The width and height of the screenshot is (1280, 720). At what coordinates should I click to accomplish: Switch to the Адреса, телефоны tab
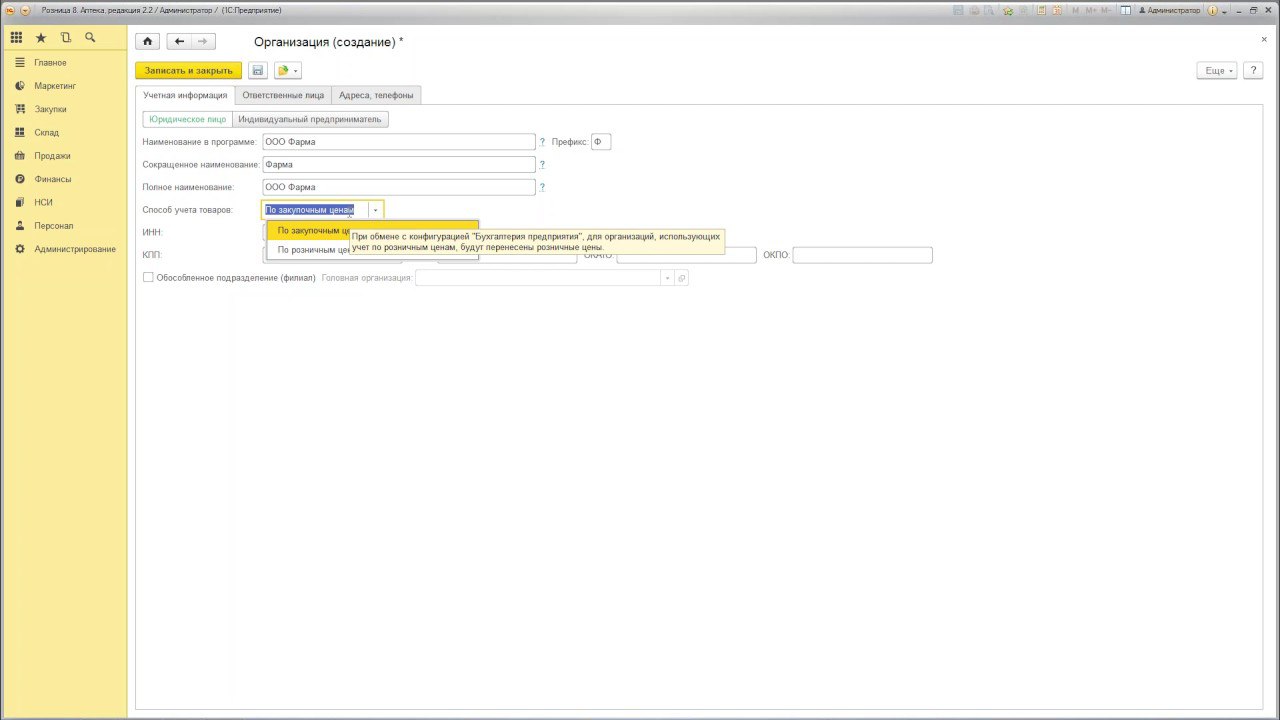click(x=376, y=95)
